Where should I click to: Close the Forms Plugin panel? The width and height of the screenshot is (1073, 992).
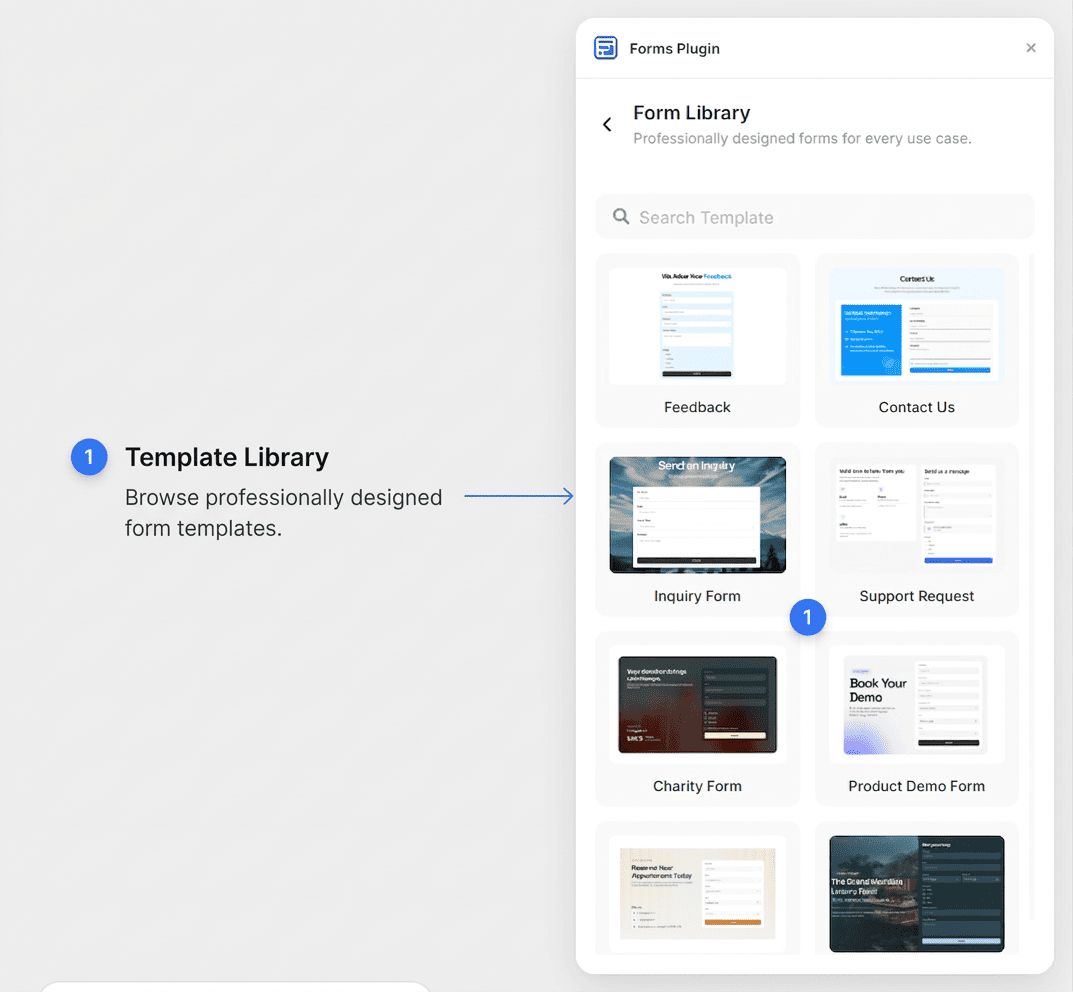coord(1031,47)
